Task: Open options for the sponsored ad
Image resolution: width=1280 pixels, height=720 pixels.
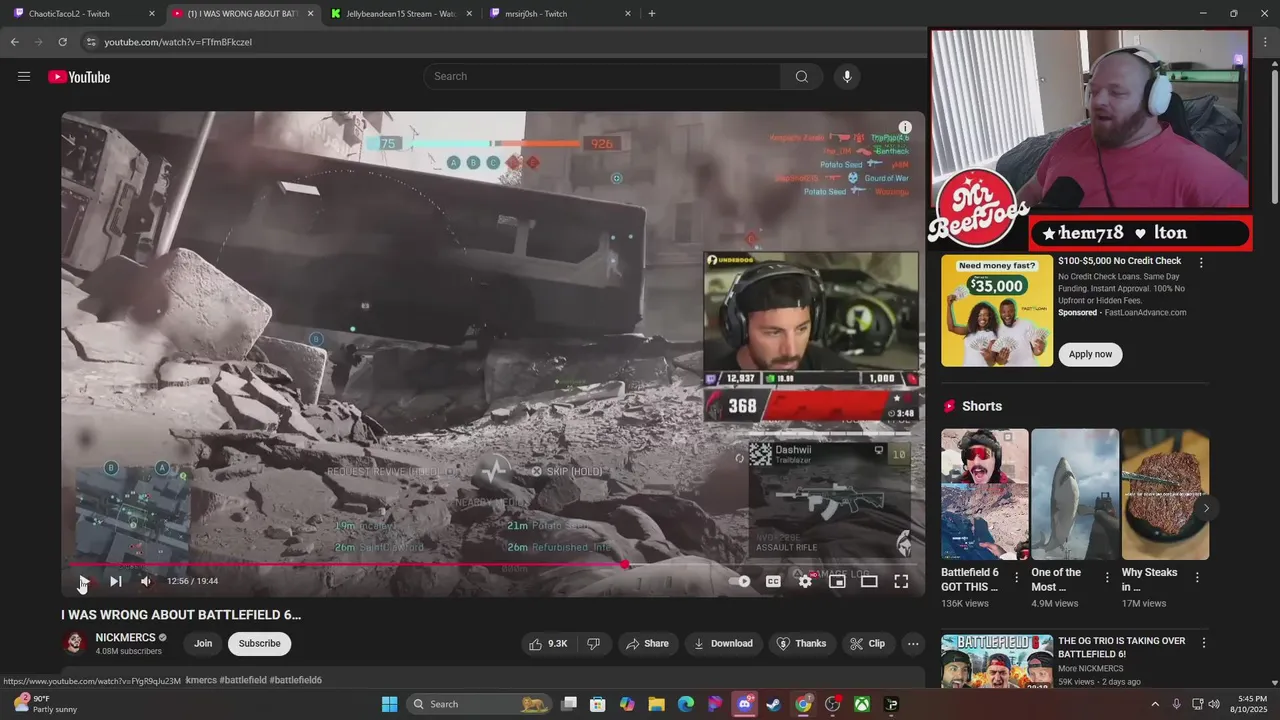Action: click(x=1201, y=262)
